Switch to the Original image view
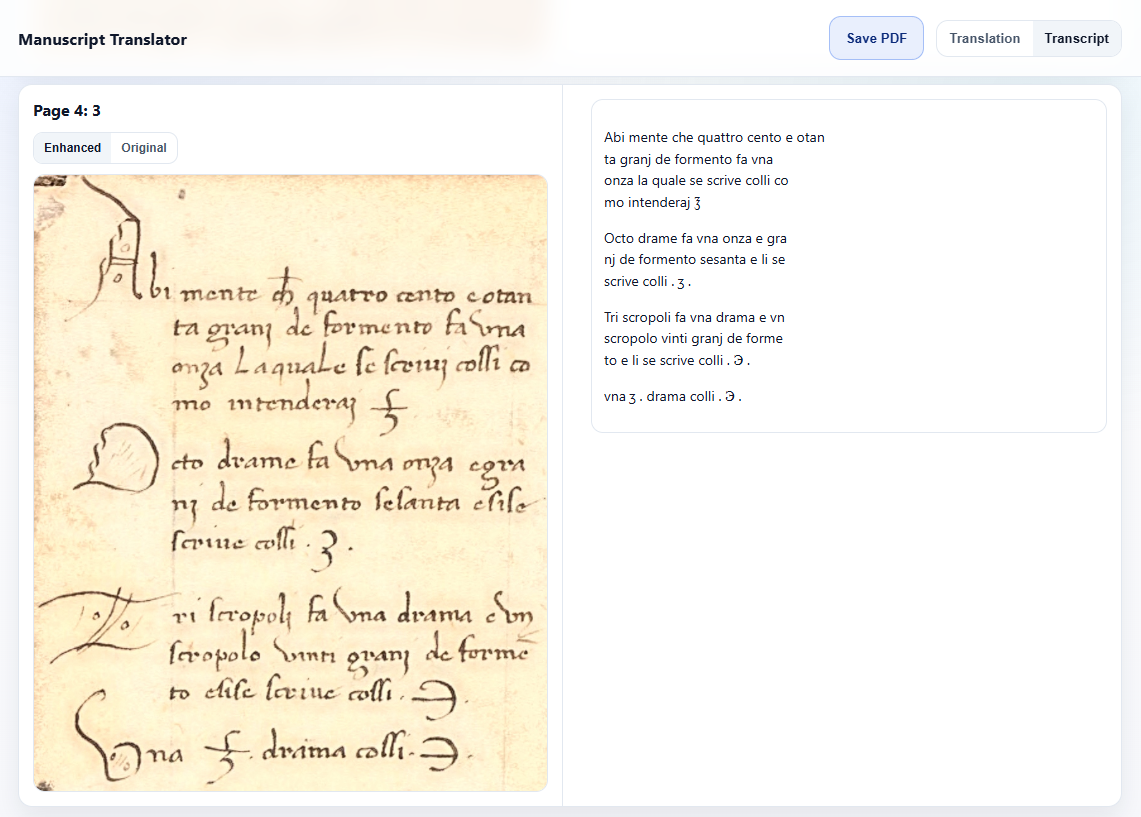The width and height of the screenshot is (1141, 817). [144, 148]
